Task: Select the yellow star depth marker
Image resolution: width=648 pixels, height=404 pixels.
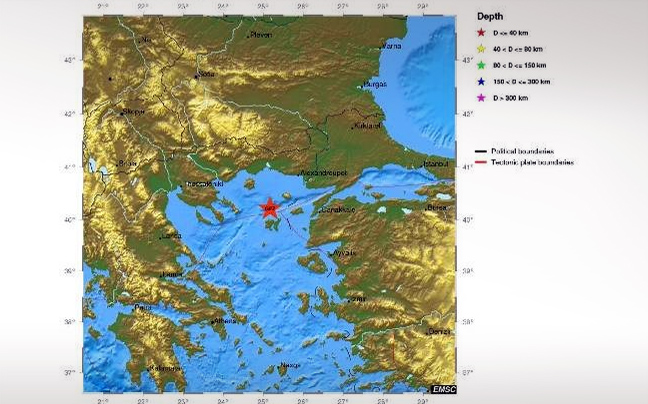Action: click(480, 47)
